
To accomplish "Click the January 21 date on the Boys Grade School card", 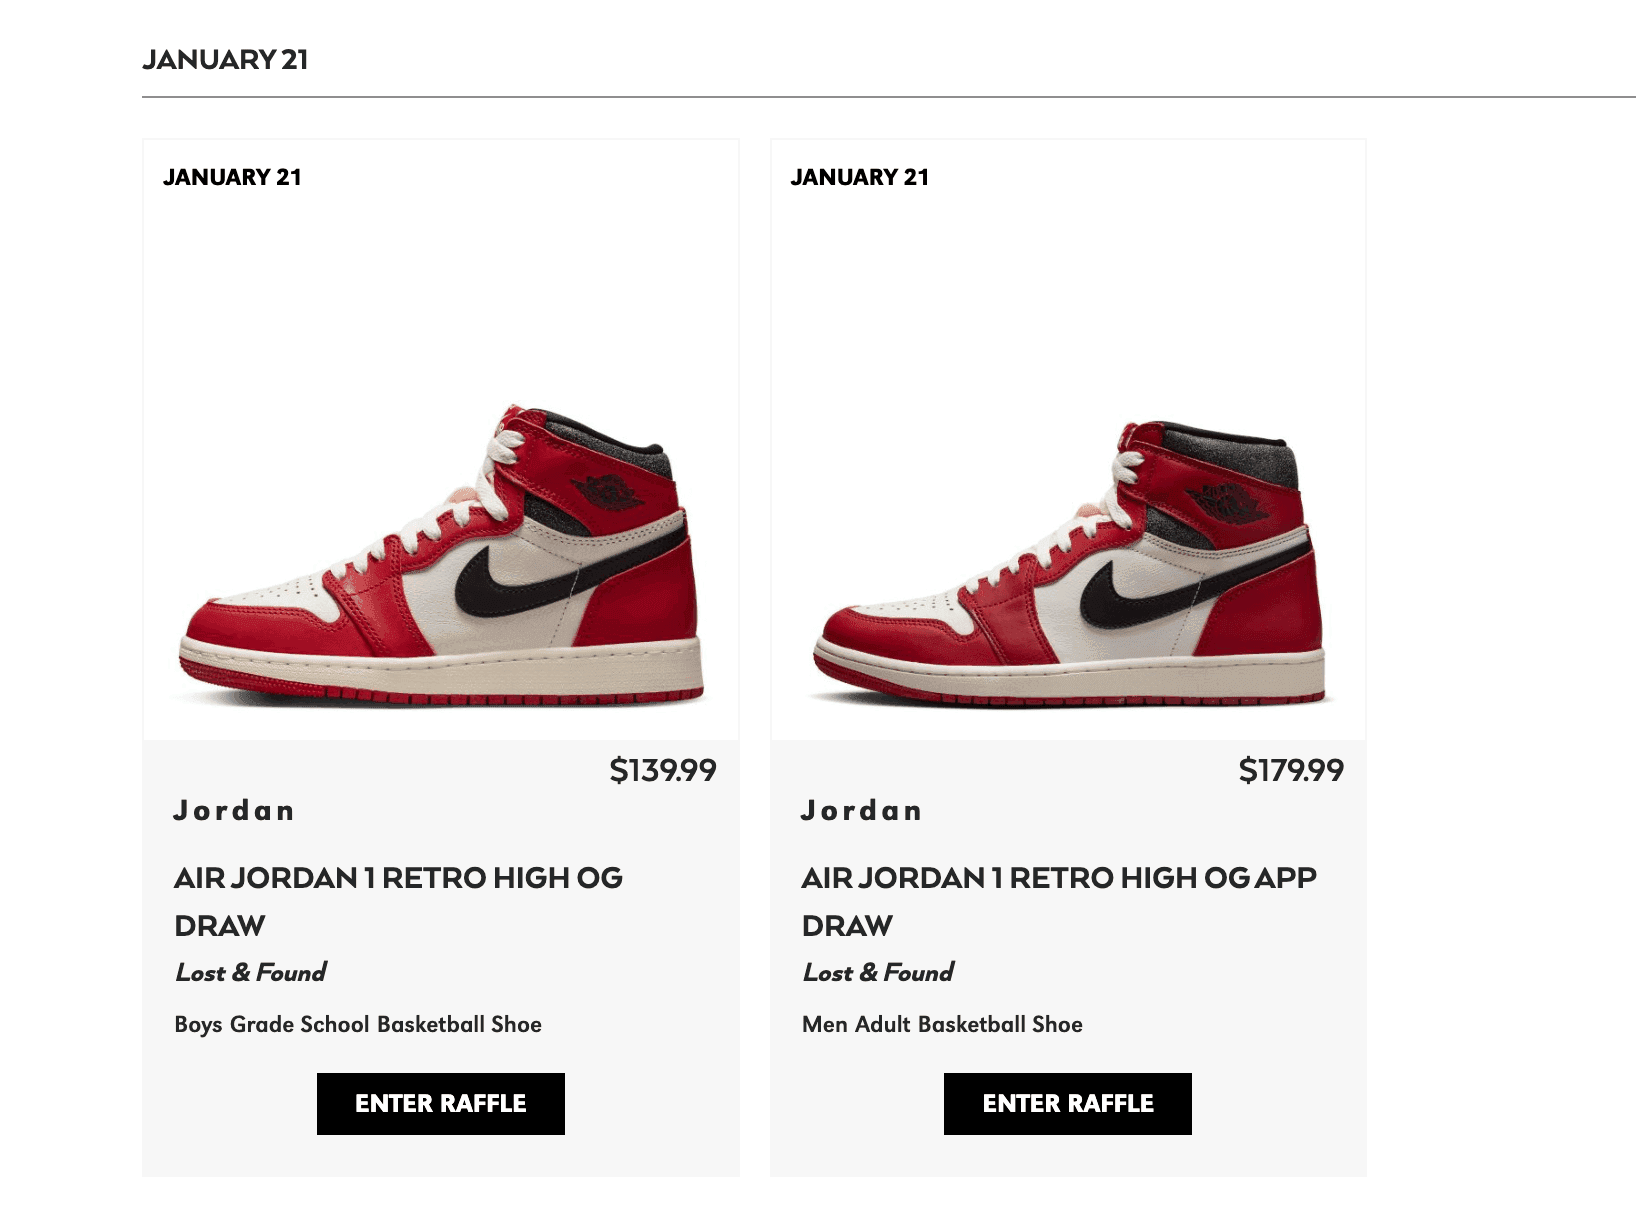I will point(232,177).
